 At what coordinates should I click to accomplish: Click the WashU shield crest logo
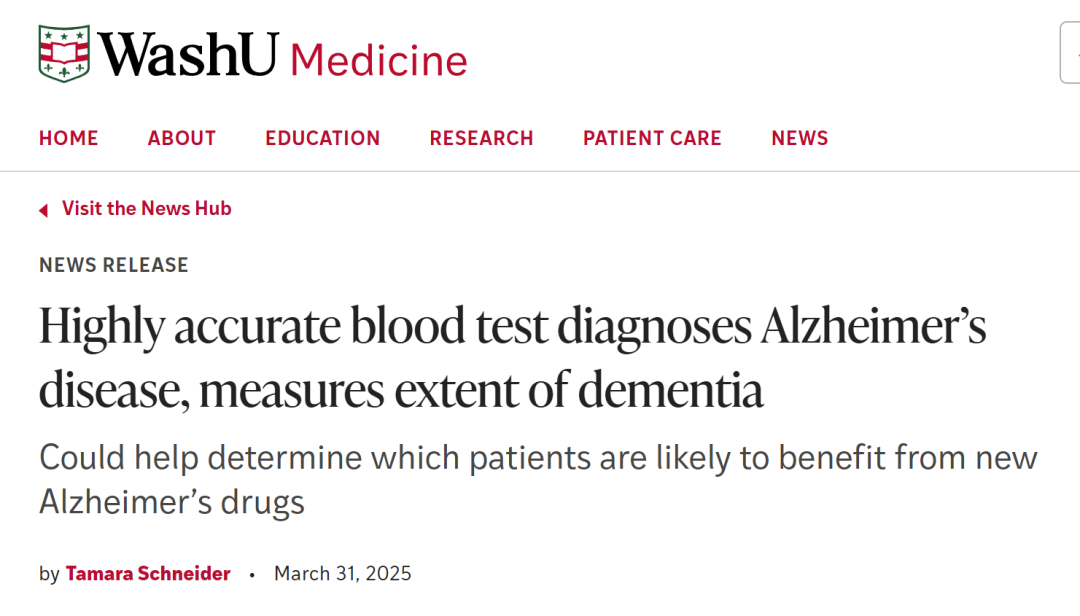64,54
